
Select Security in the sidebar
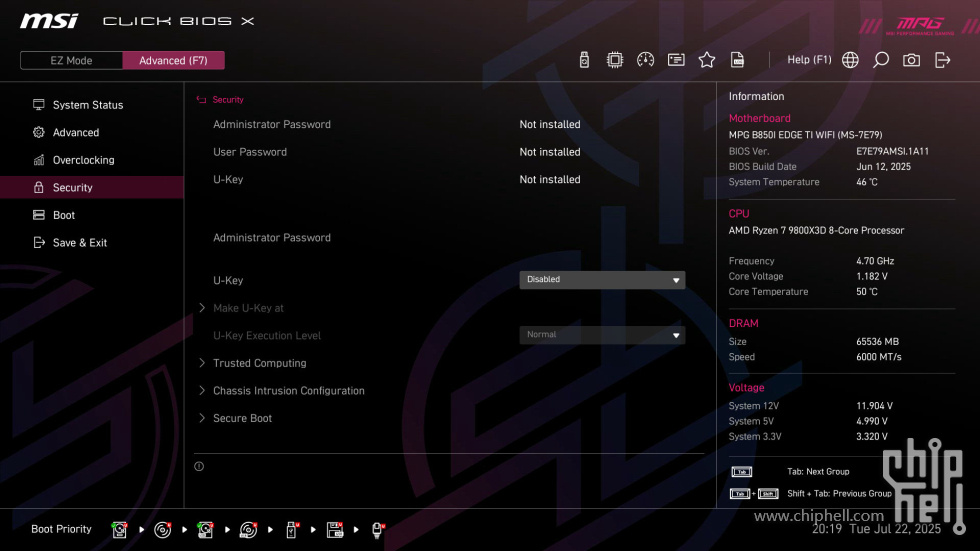click(92, 187)
